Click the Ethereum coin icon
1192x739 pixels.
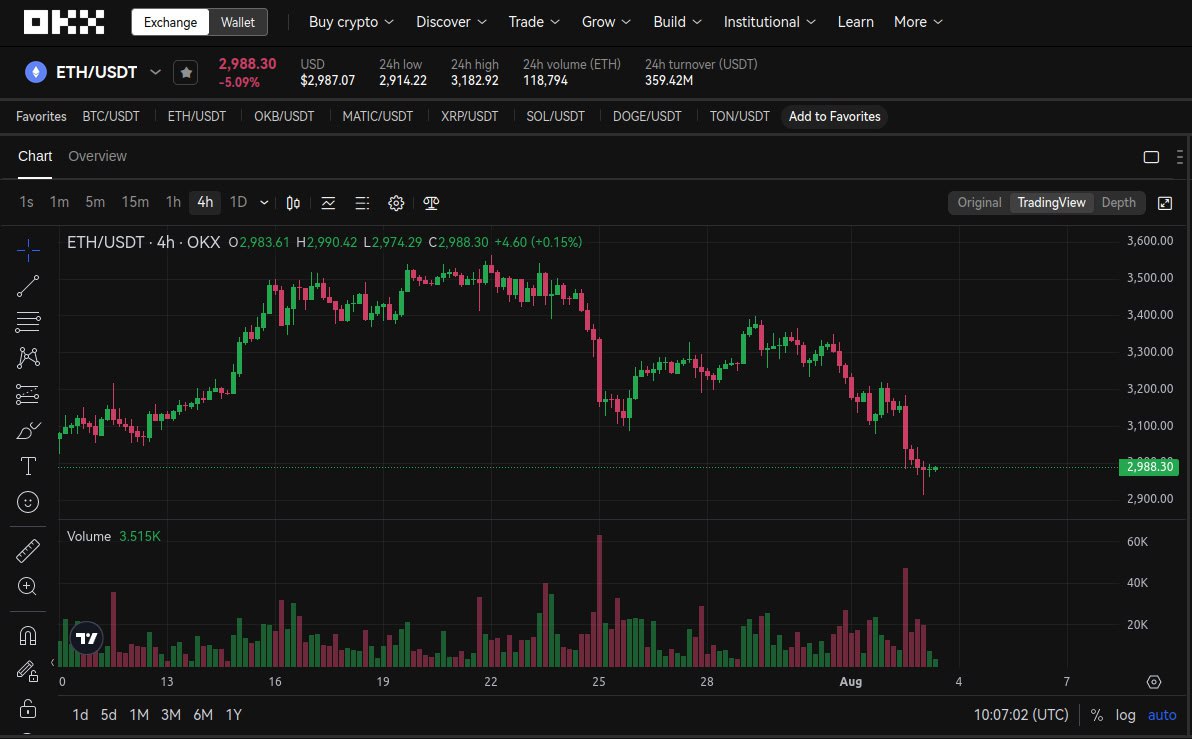(x=36, y=72)
